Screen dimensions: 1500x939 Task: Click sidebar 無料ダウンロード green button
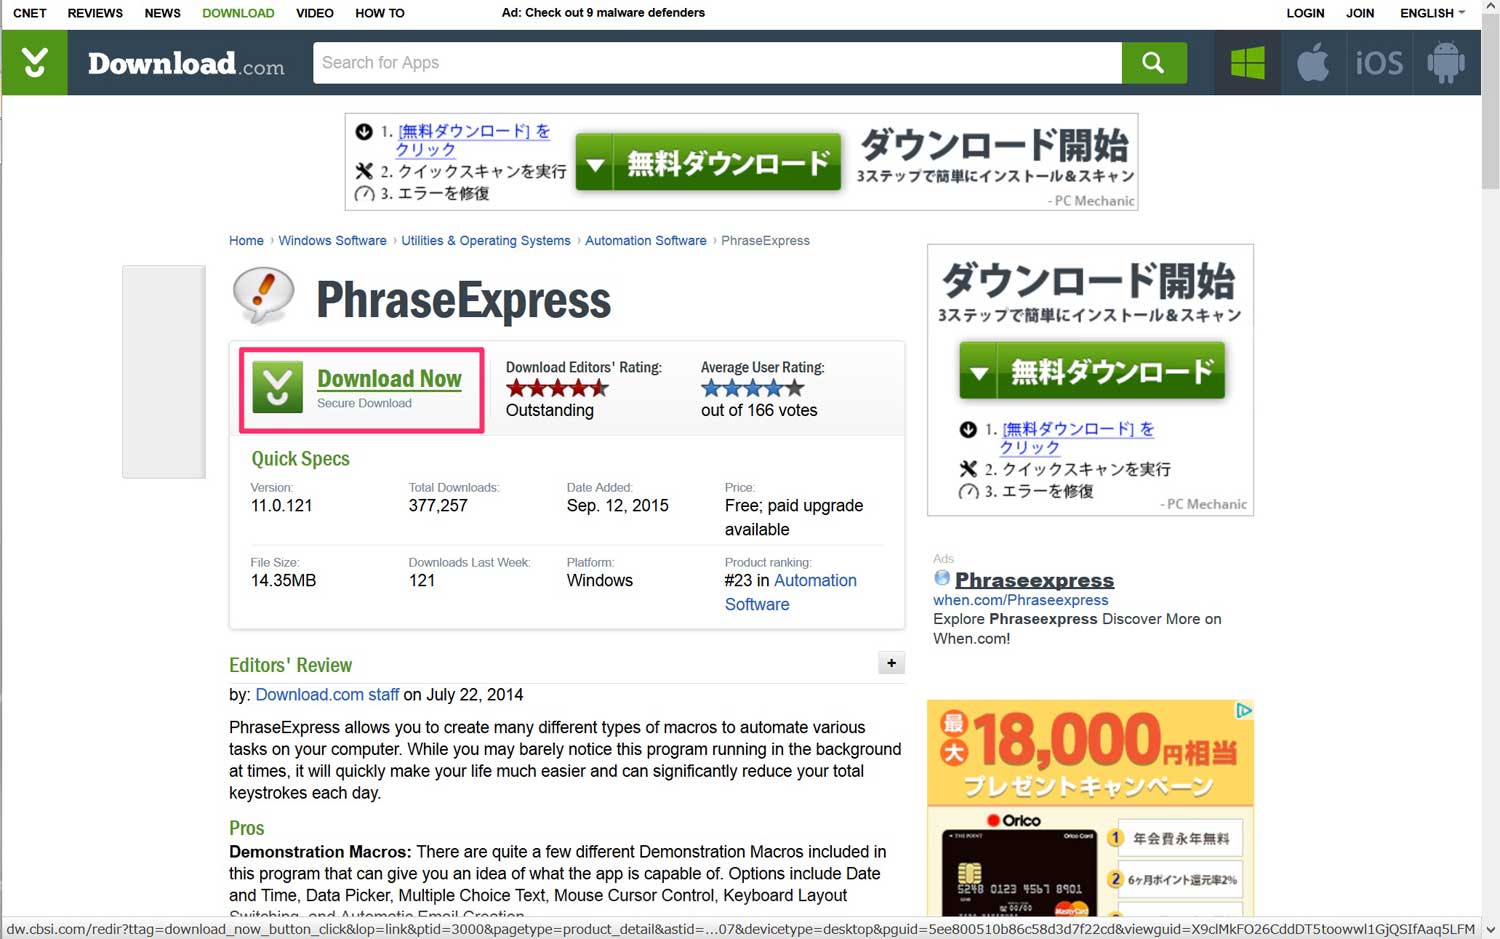1091,371
